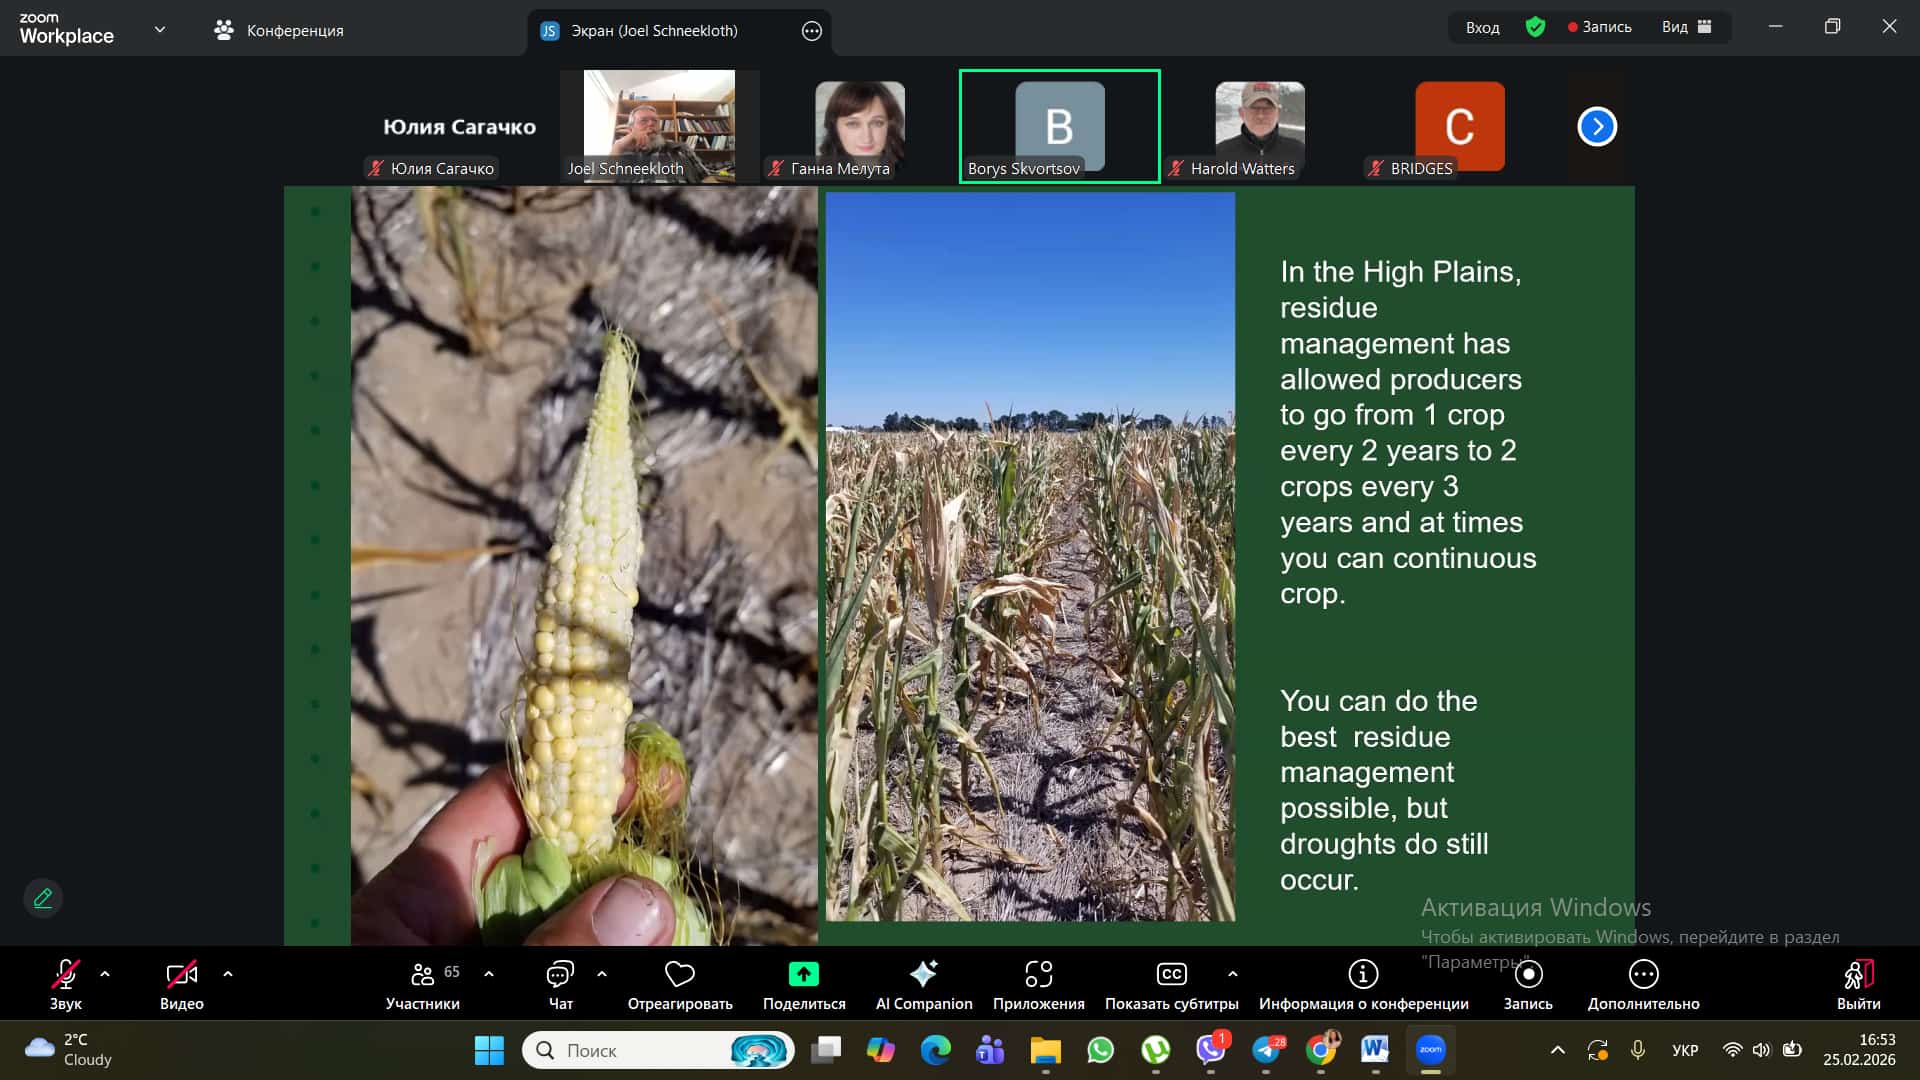Image resolution: width=1920 pixels, height=1080 pixels.
Task: Unmute microphone with Звук button
Action: 65,975
